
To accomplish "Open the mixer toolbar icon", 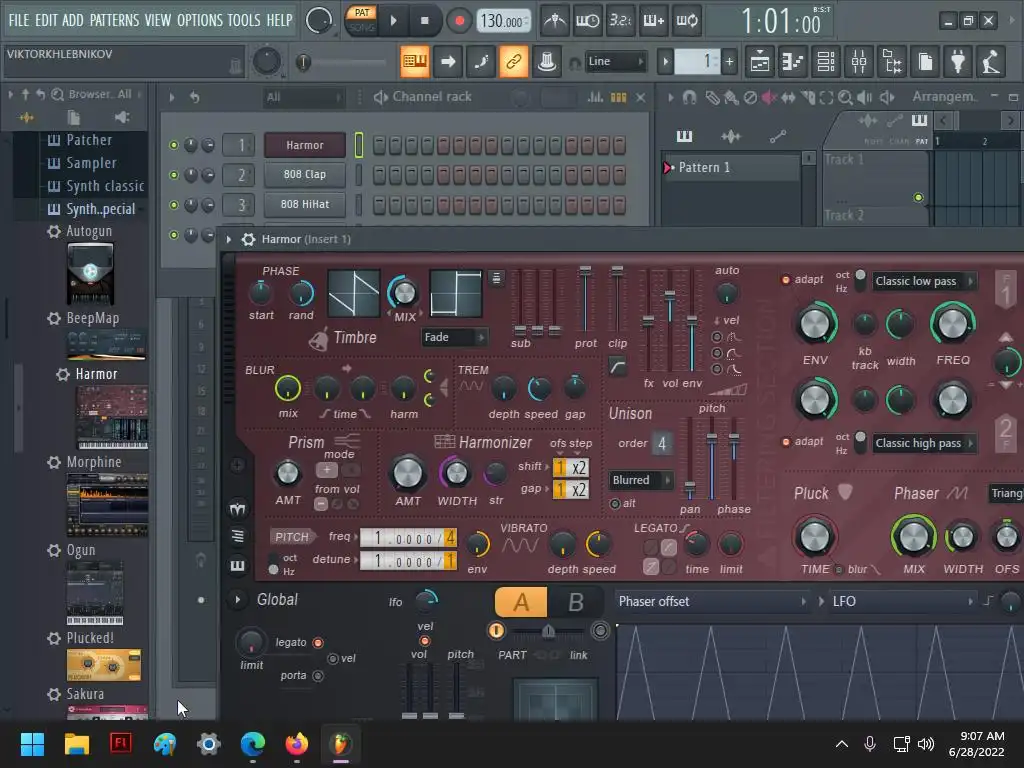I will coord(859,62).
